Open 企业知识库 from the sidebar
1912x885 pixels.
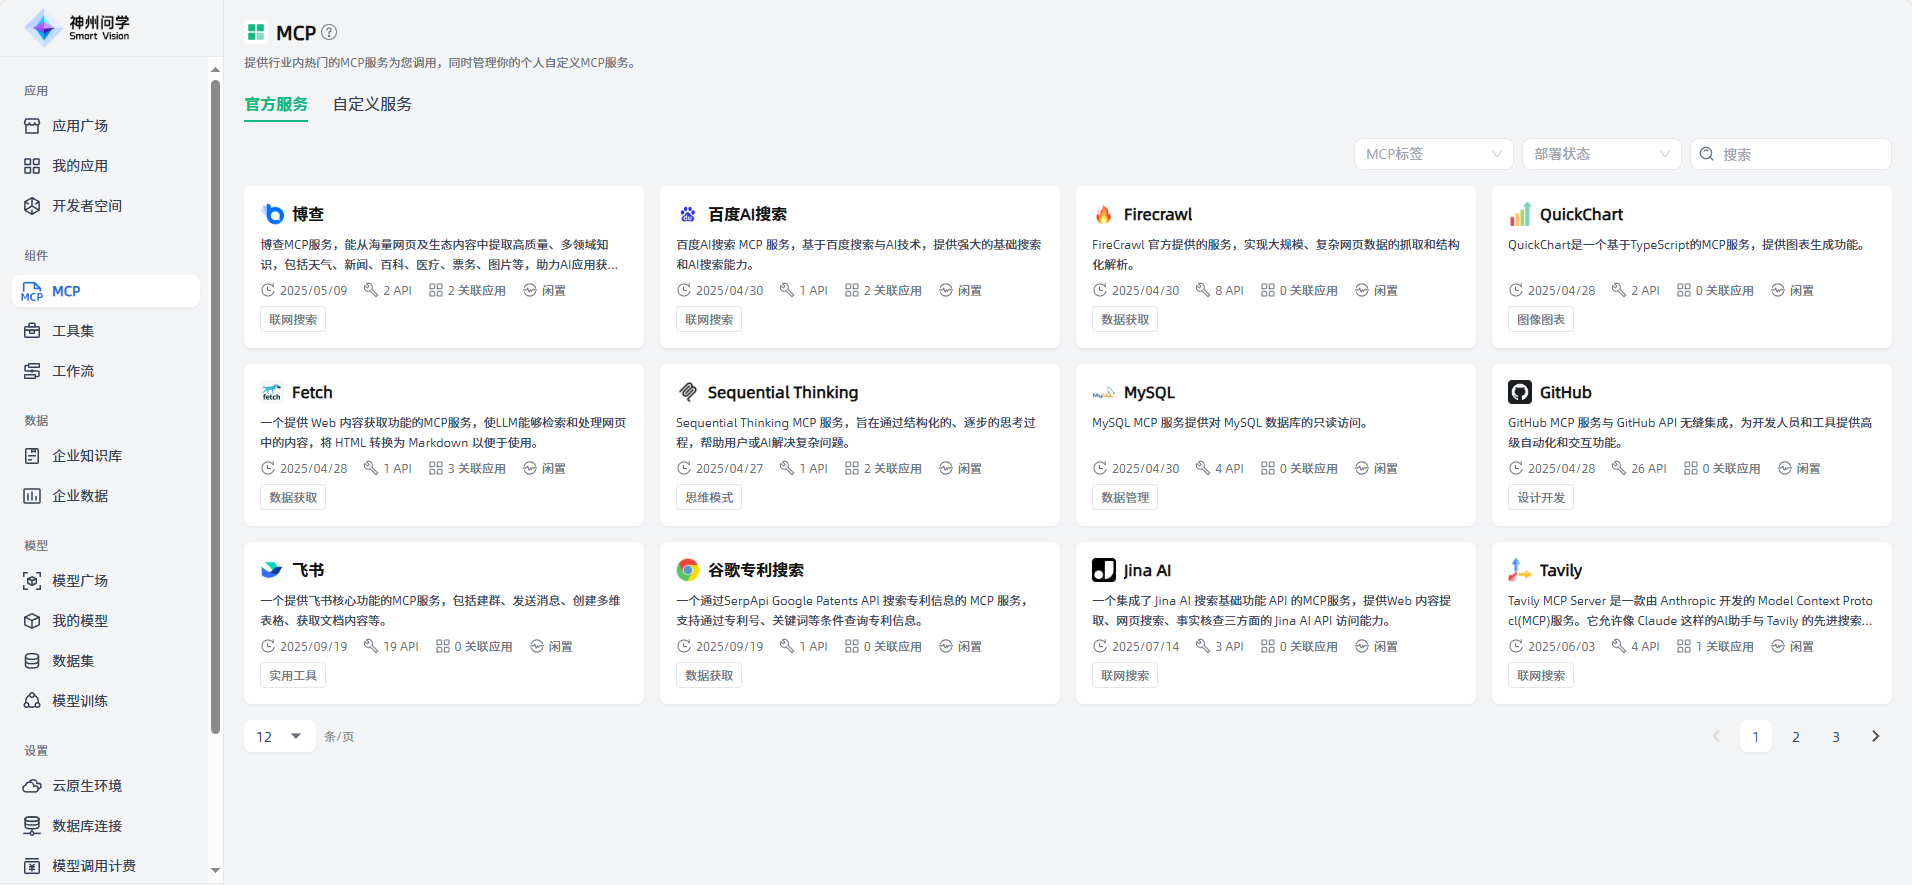(x=87, y=456)
